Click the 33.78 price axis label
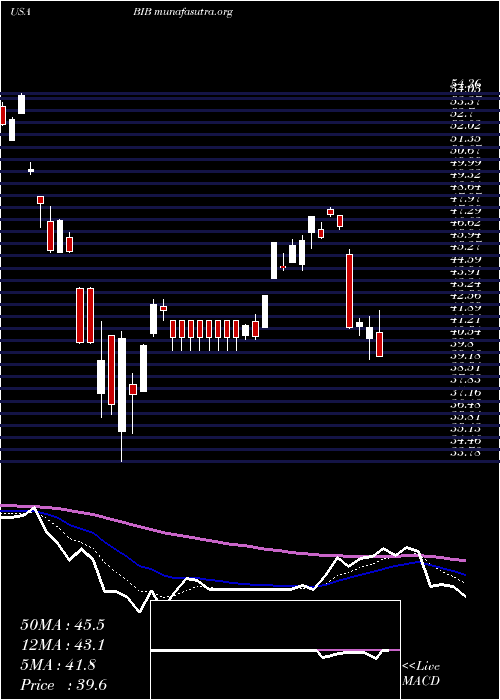Image resolution: width=500 pixels, height=700 pixels. [465, 453]
